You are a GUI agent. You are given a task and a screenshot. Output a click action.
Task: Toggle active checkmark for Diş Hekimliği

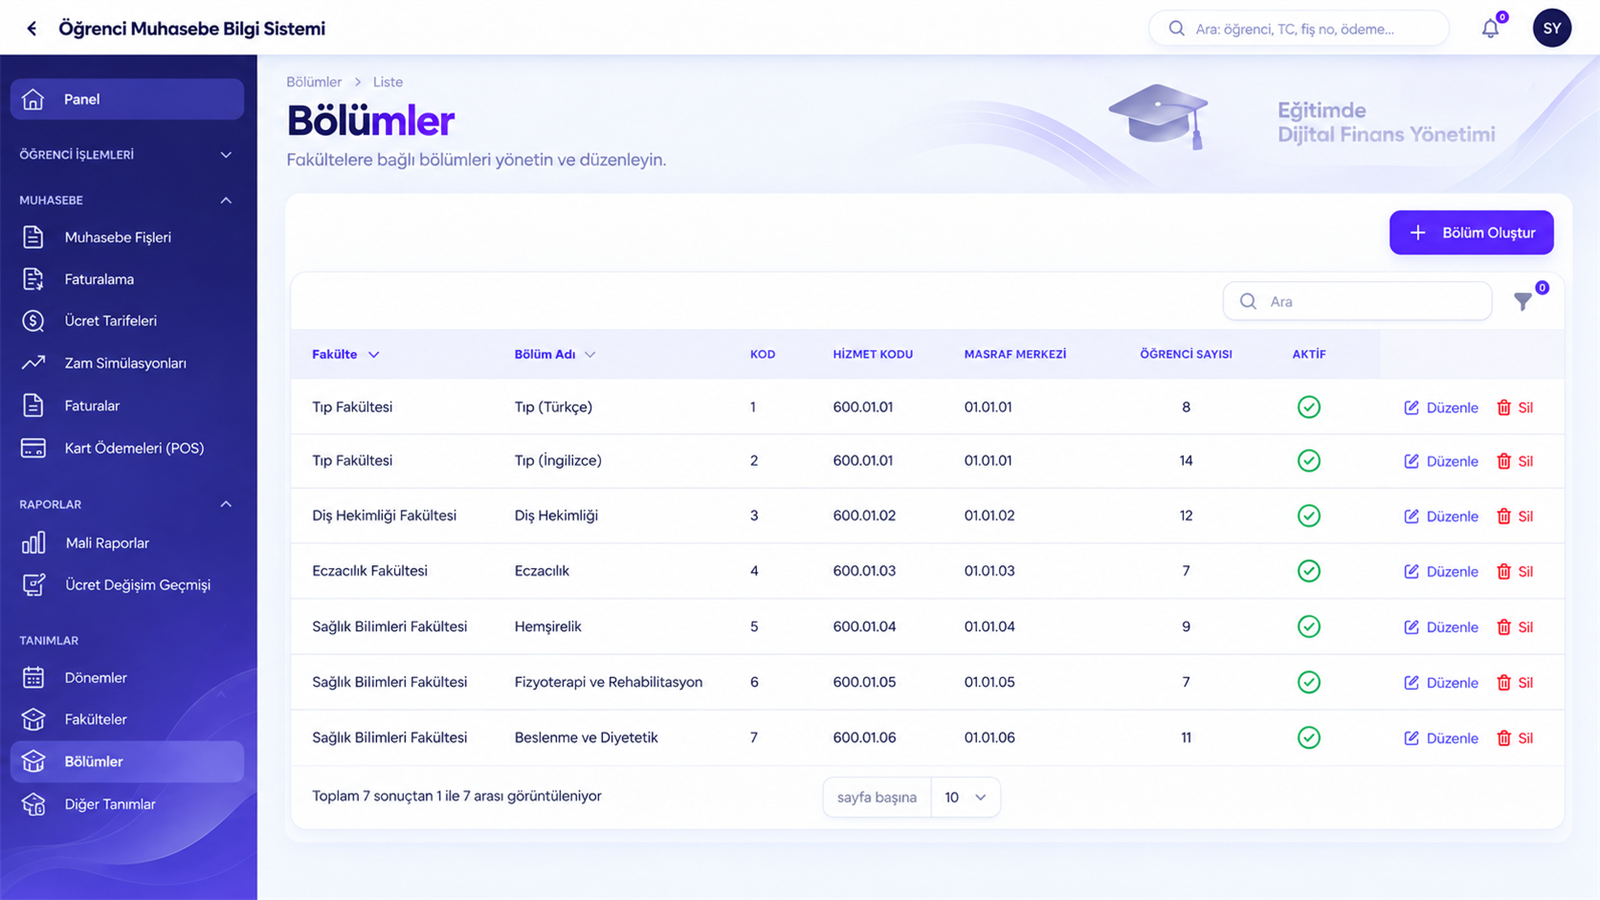pyautogui.click(x=1308, y=516)
